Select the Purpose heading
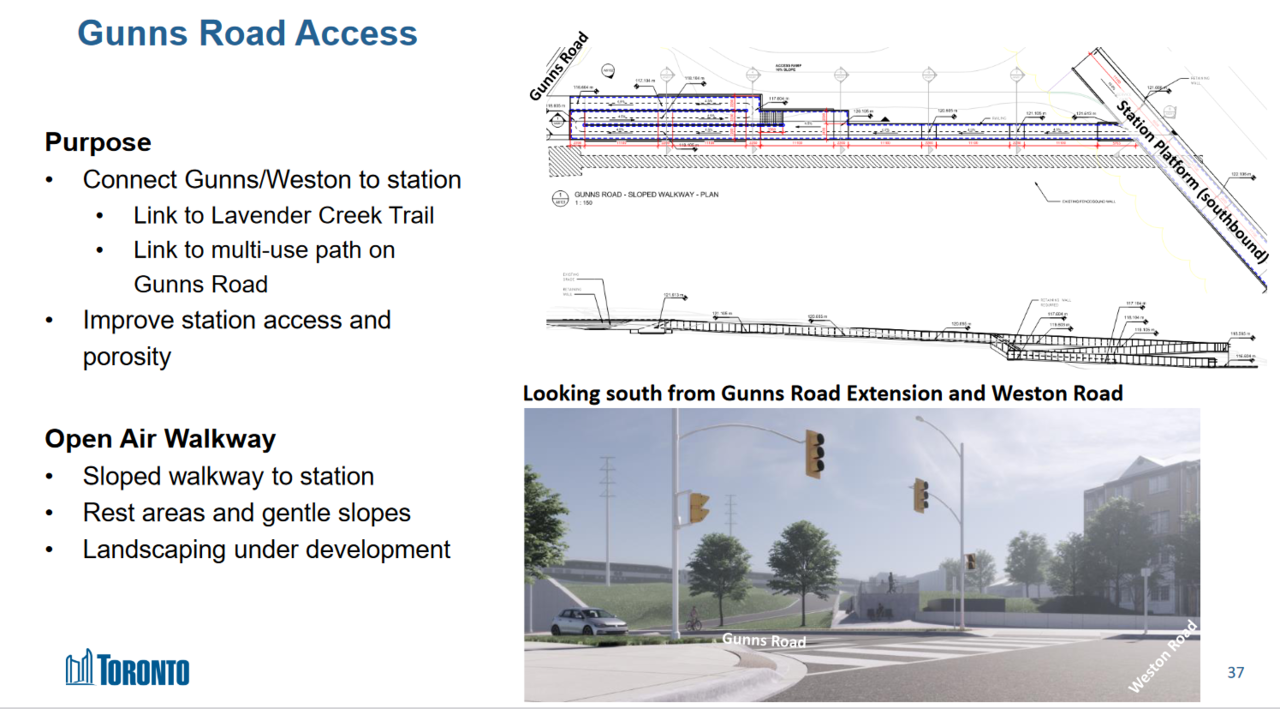Viewport: 1280px width, 709px height. coord(98,142)
